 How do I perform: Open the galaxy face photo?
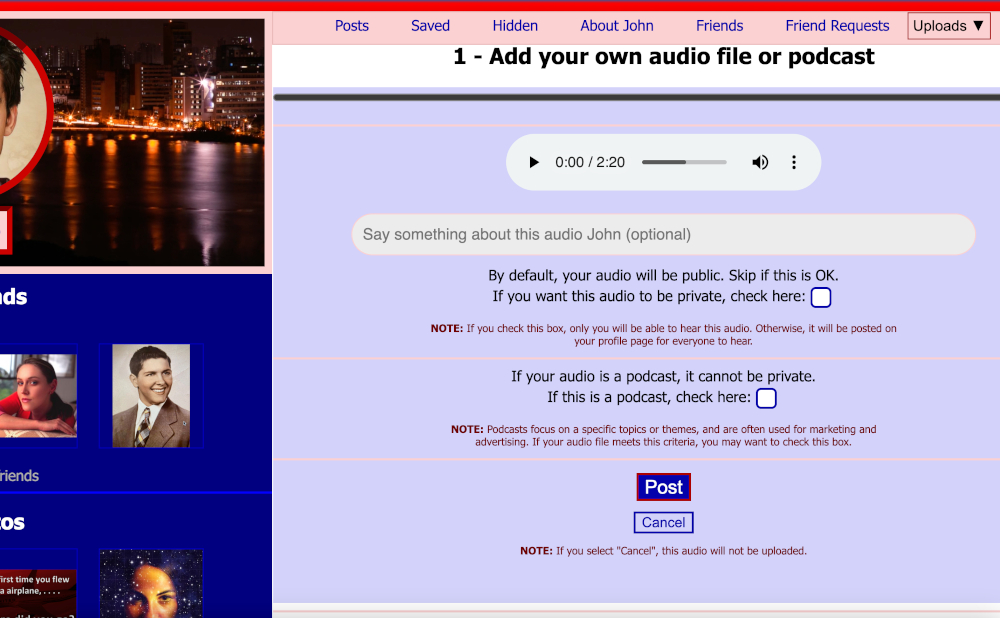[x=151, y=584]
